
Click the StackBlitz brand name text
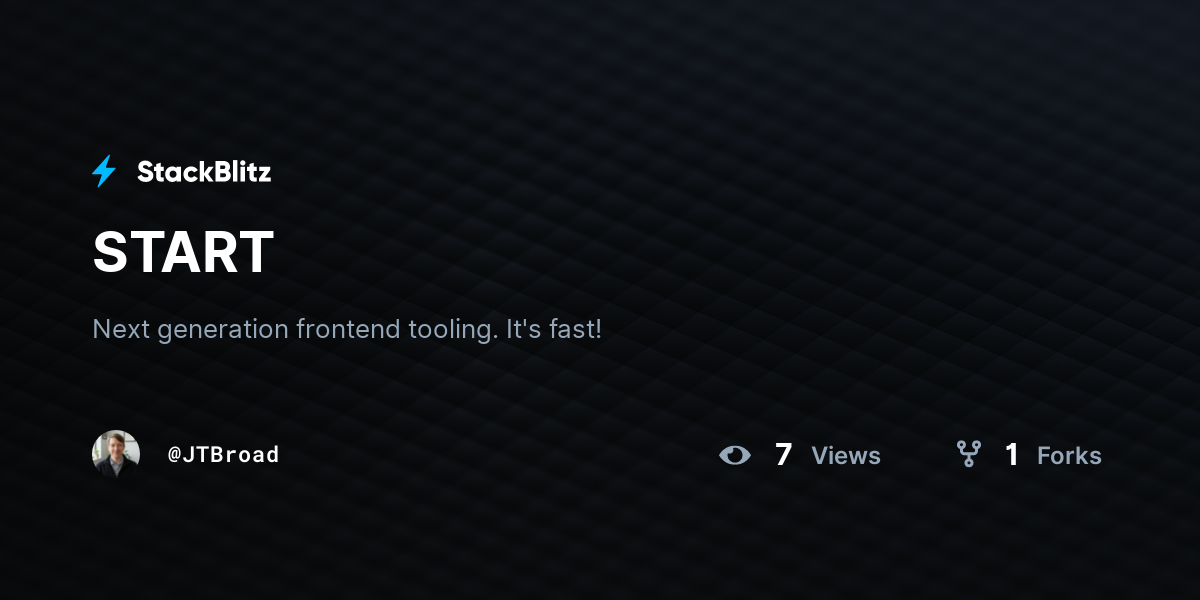(x=204, y=172)
